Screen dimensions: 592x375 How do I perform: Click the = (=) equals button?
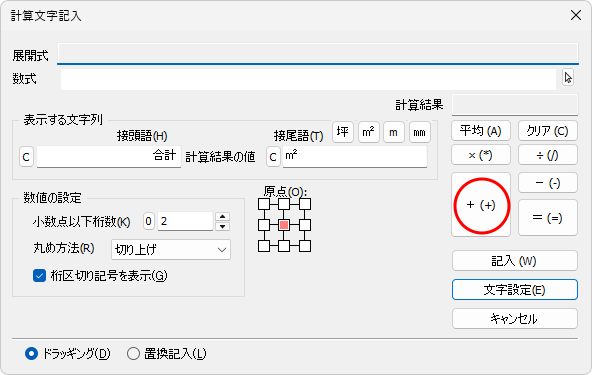[547, 218]
